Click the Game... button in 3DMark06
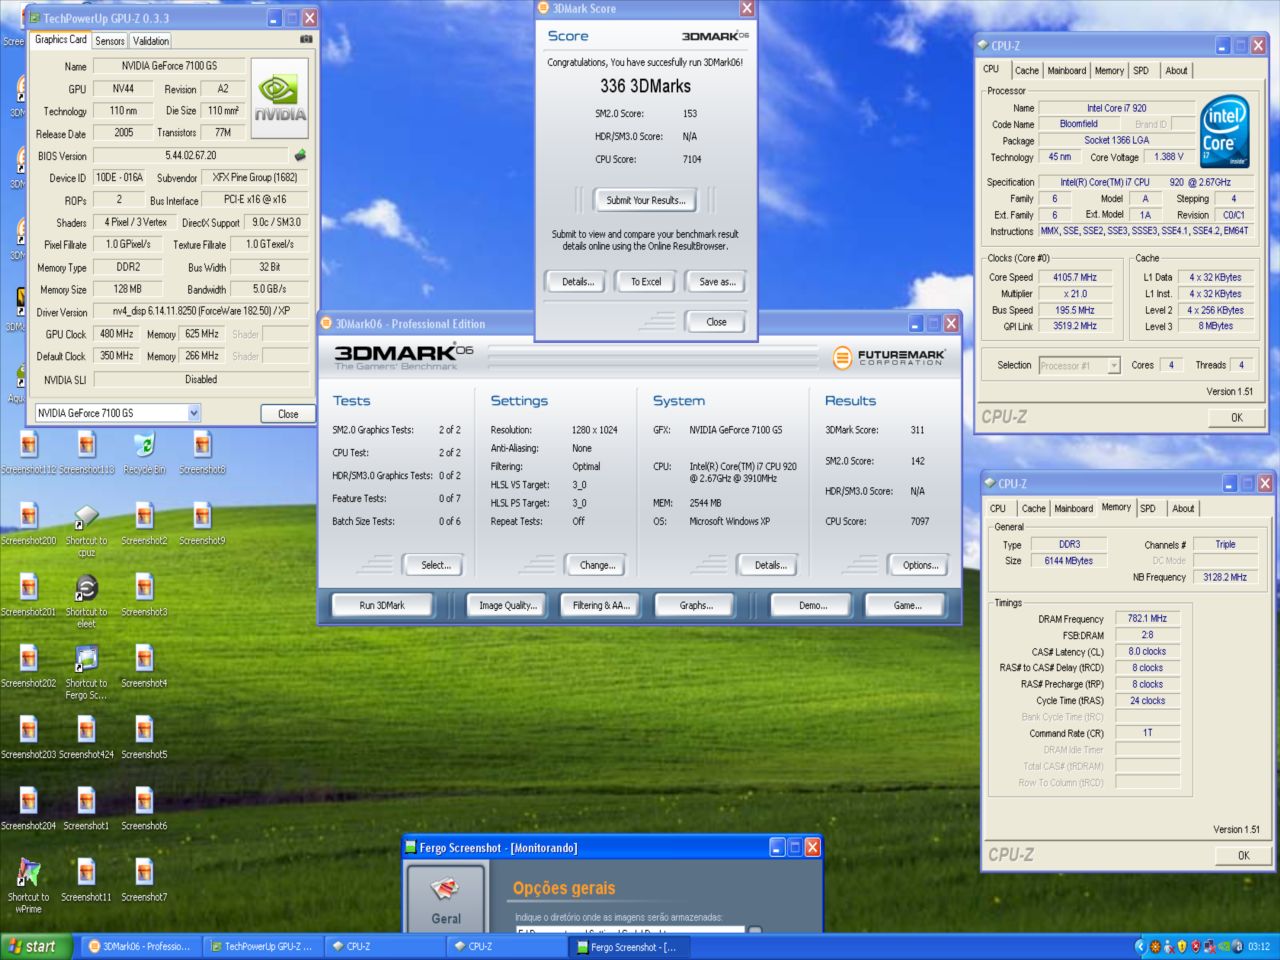 907,606
